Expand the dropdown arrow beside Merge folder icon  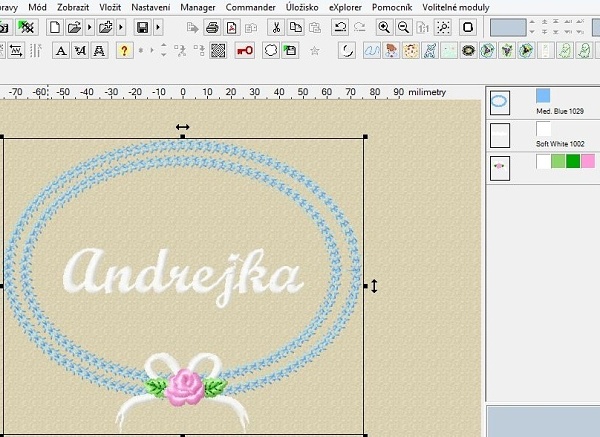120,28
